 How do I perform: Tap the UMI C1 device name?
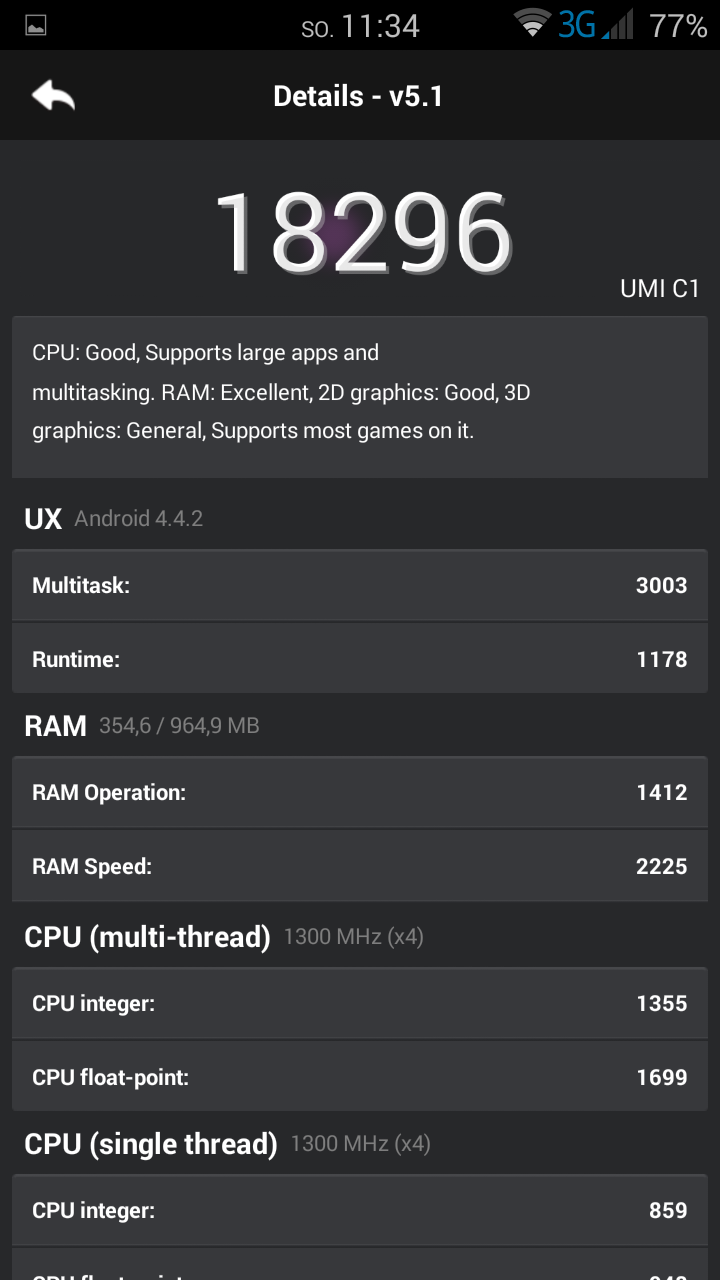[660, 289]
